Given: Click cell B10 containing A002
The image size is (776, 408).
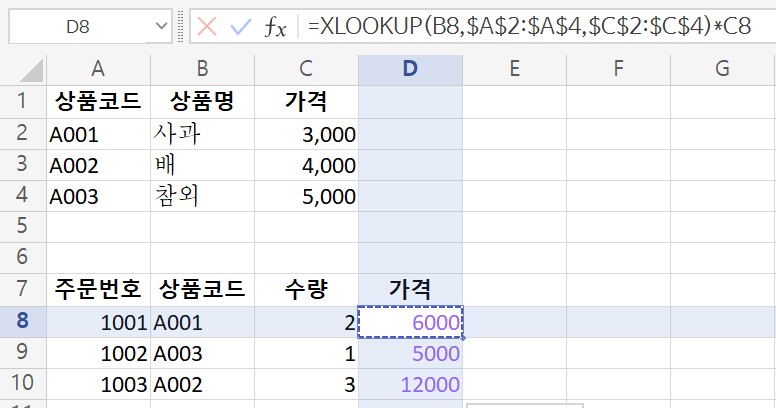Looking at the screenshot, I should (202, 384).
